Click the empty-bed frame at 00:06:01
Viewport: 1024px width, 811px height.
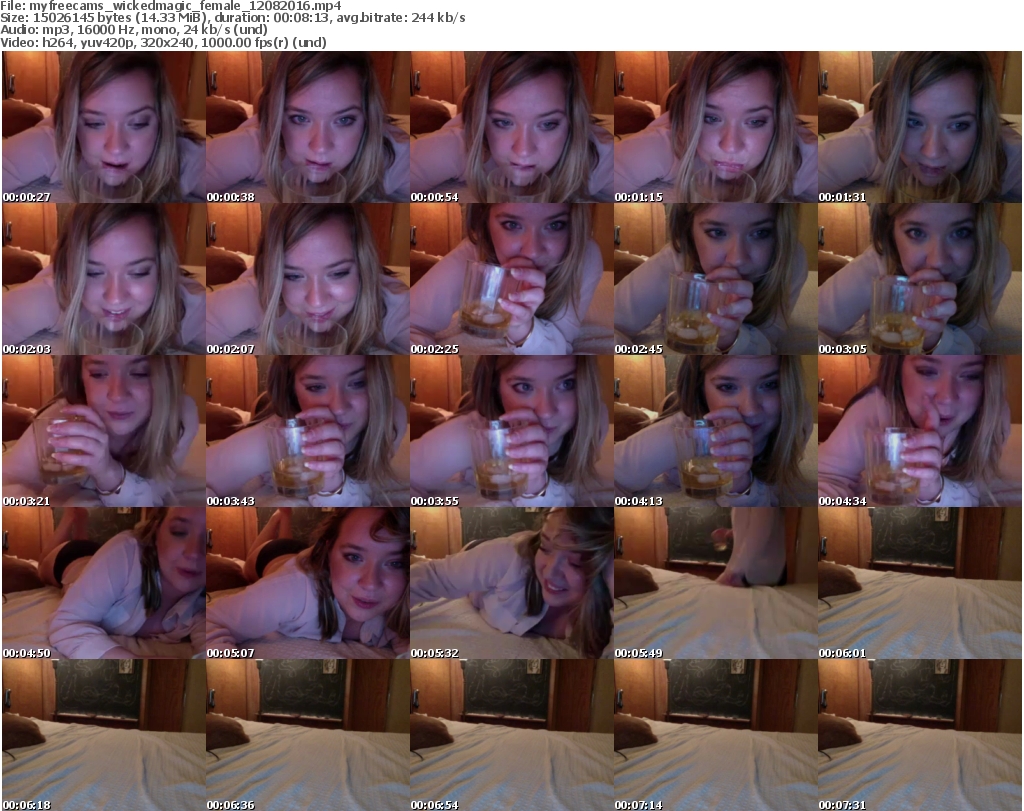tap(920, 583)
